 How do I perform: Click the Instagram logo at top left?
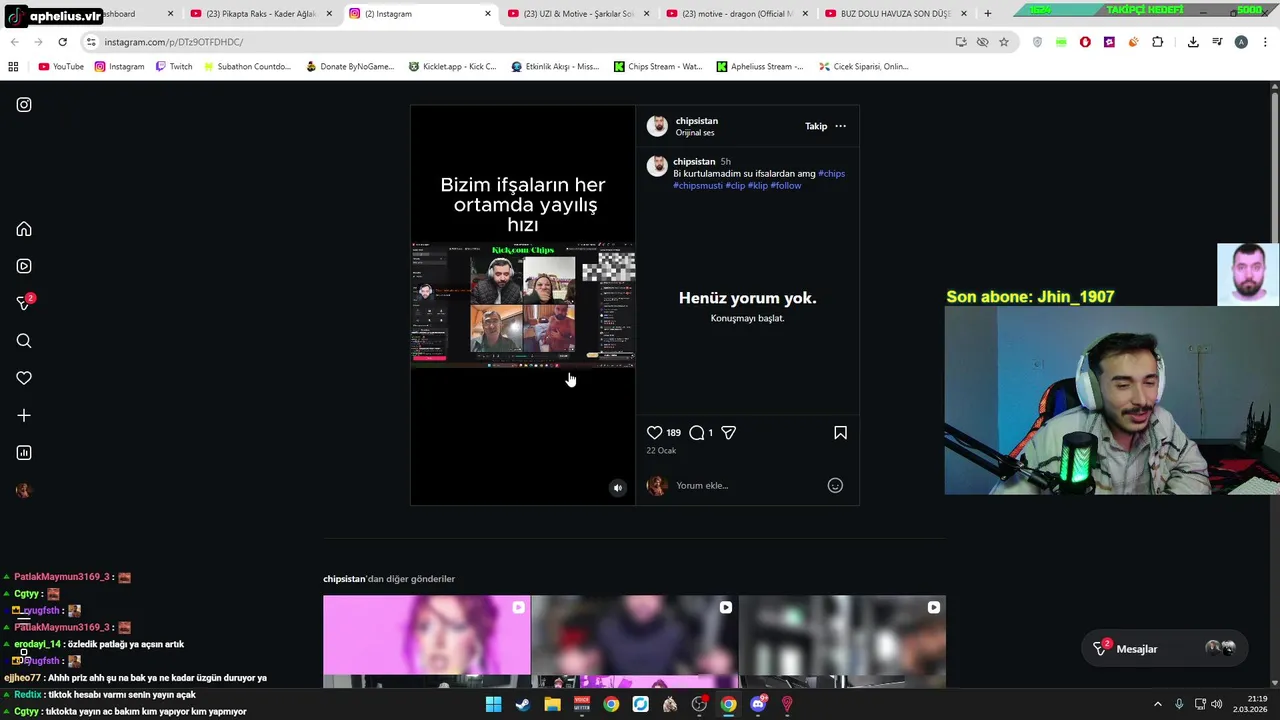click(24, 105)
